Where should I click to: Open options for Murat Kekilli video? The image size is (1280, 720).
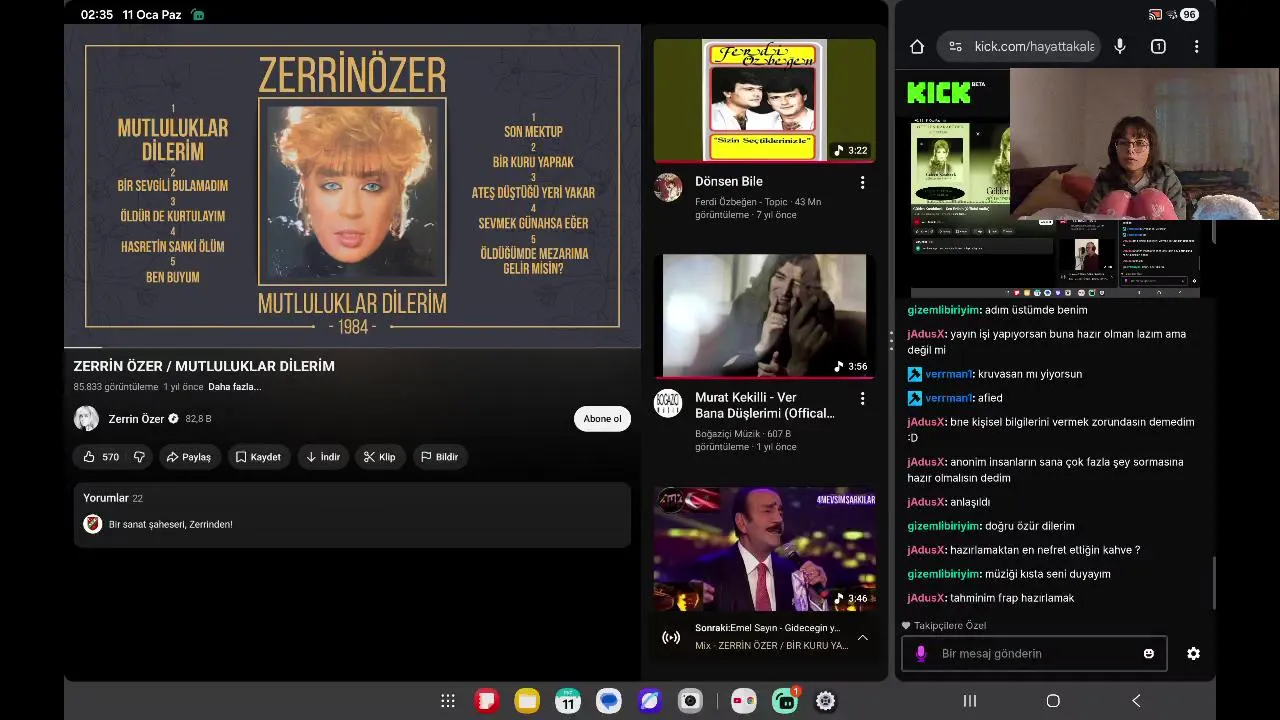pyautogui.click(x=862, y=398)
